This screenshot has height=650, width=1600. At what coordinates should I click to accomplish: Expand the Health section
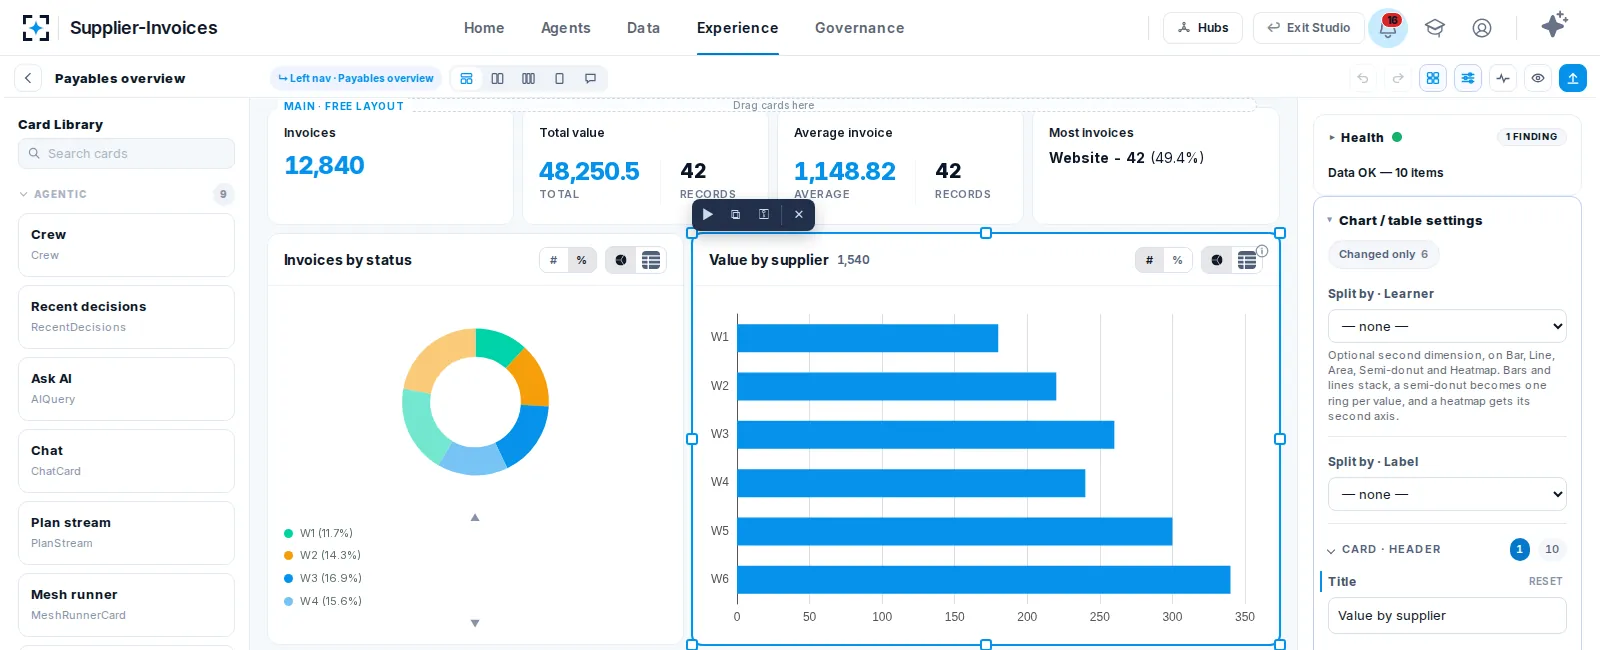coord(1332,137)
